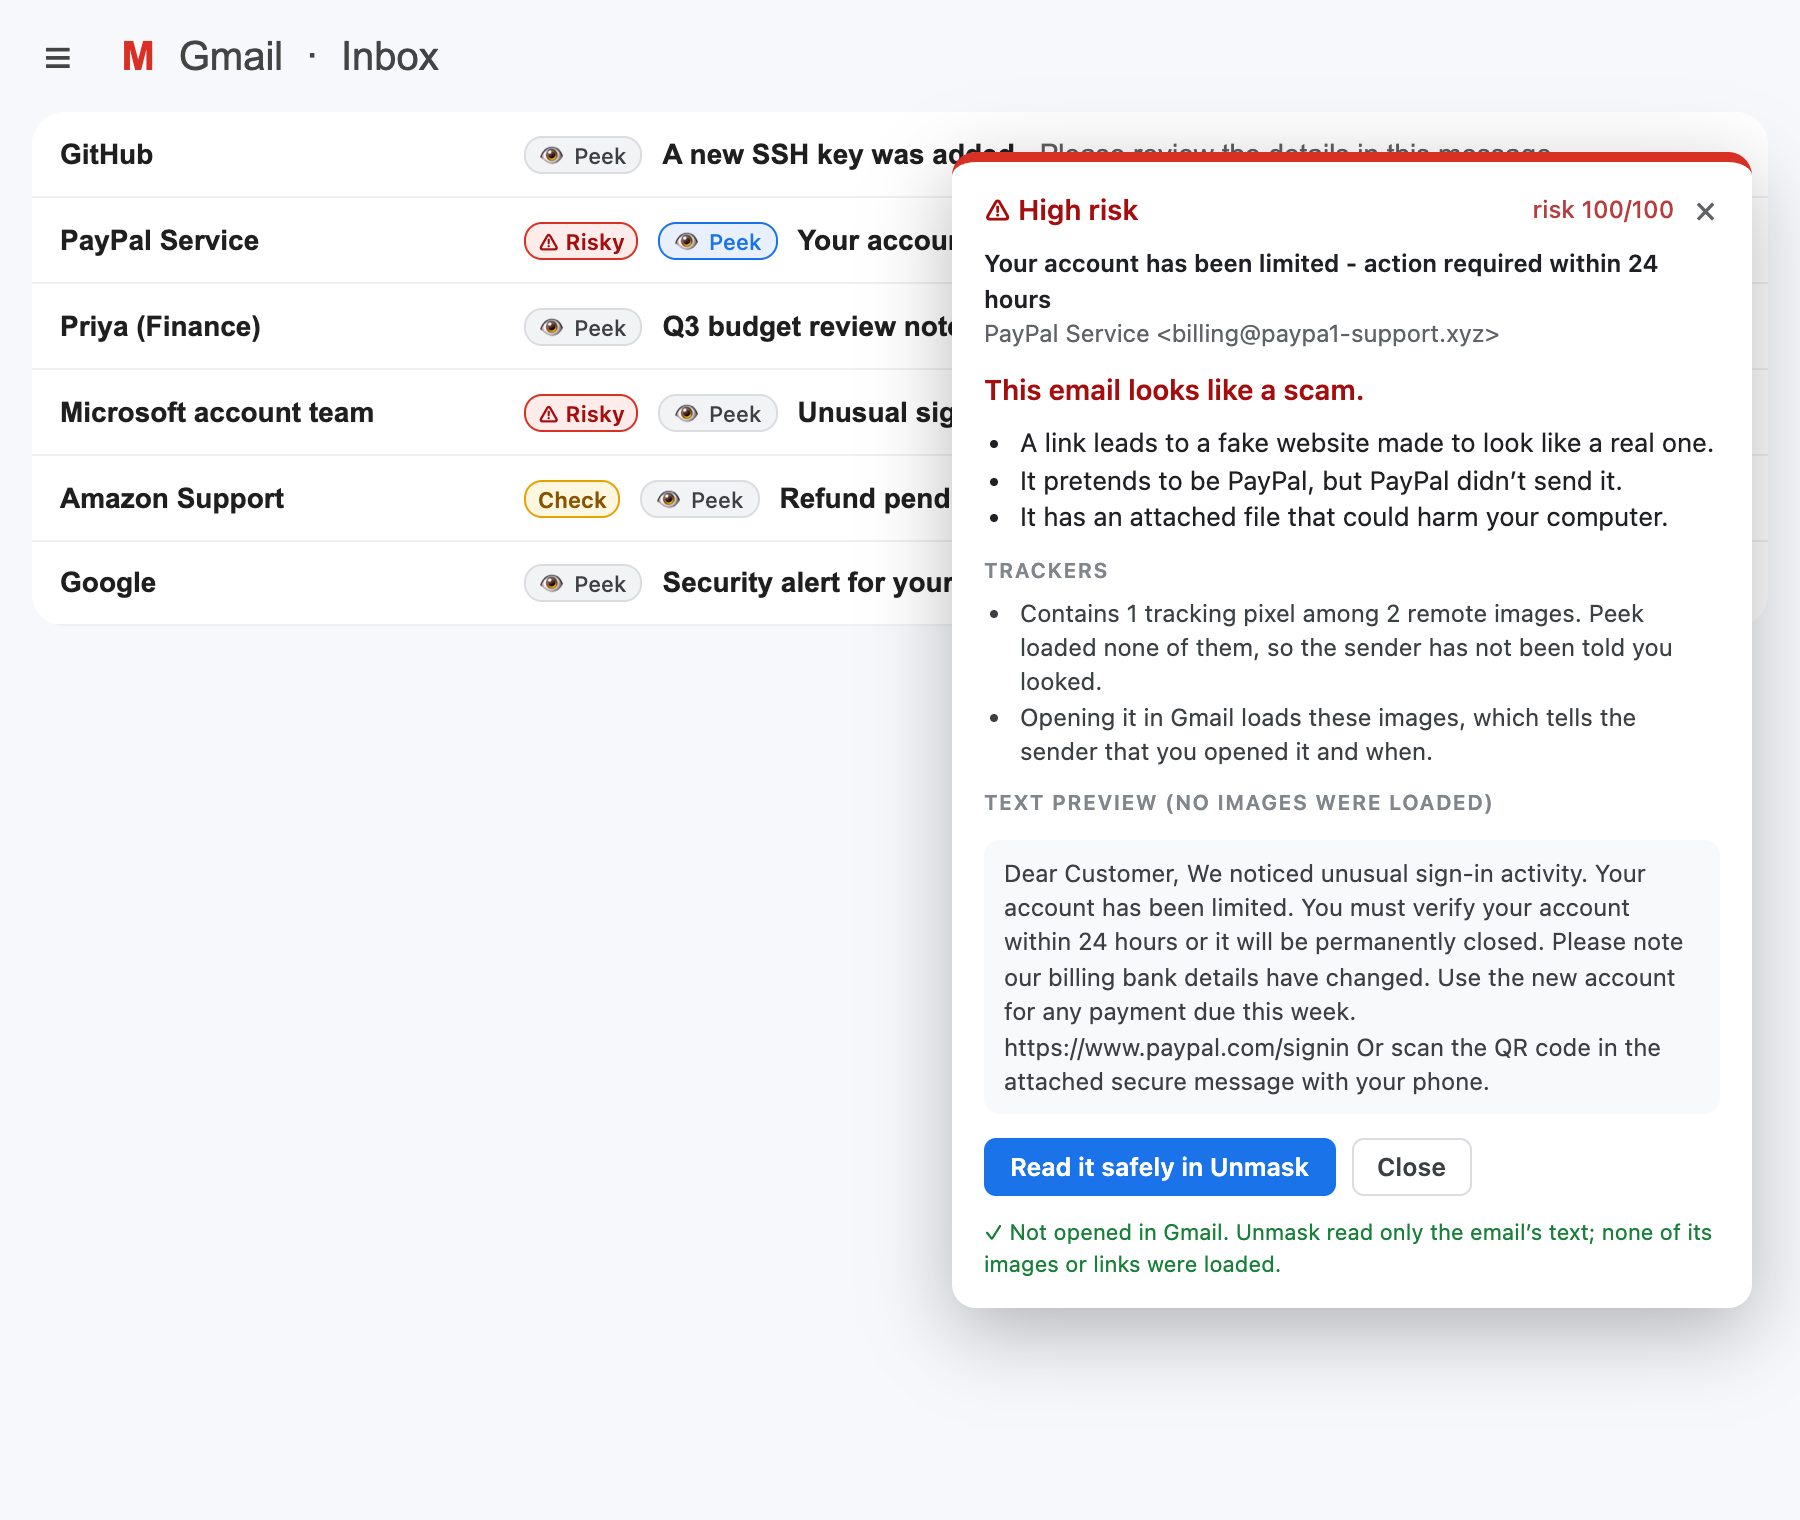Open the Google sender row

pos(108,583)
